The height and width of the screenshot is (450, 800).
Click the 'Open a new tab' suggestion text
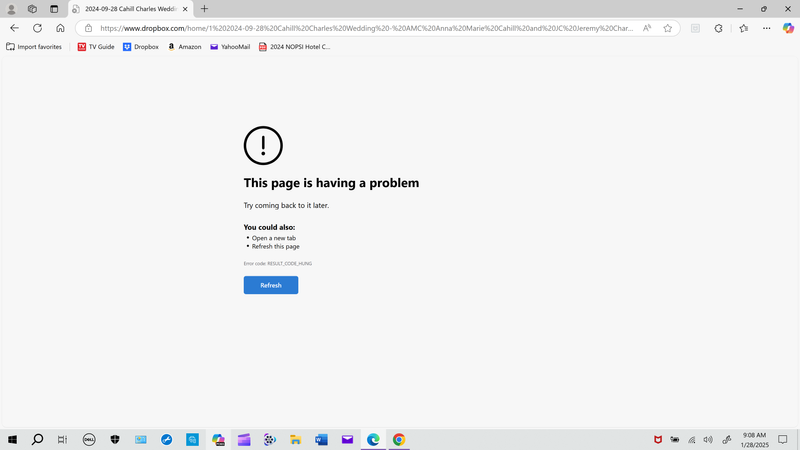tap(273, 238)
